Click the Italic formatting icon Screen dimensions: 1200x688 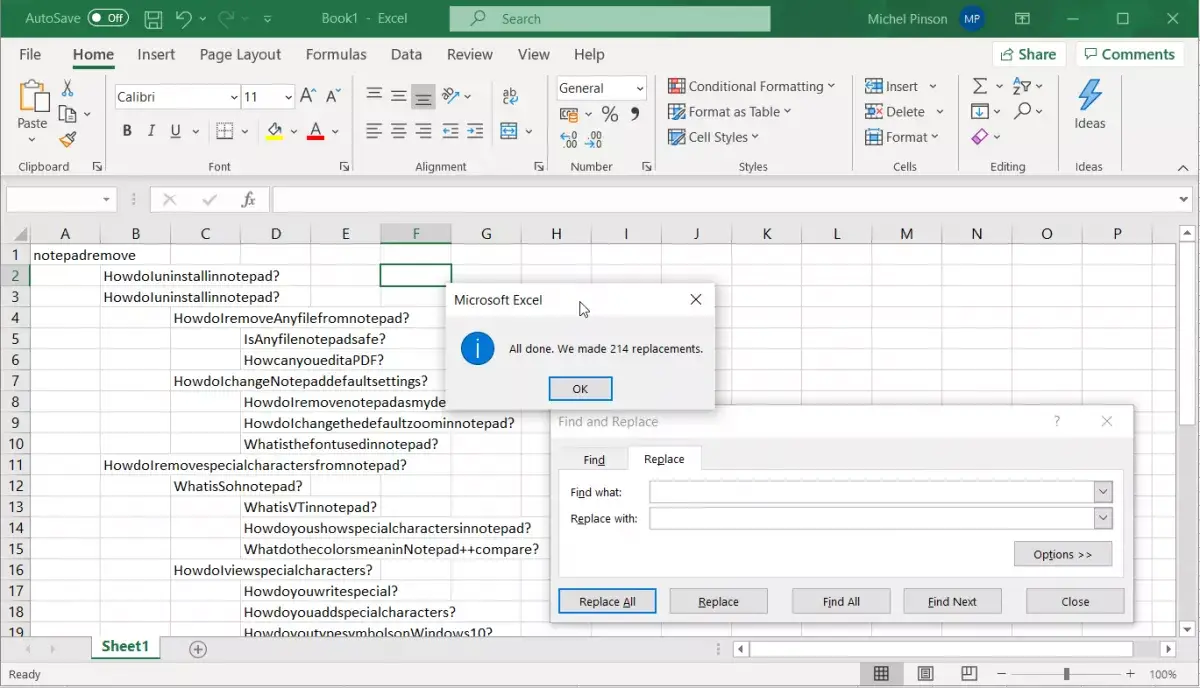pos(151,131)
